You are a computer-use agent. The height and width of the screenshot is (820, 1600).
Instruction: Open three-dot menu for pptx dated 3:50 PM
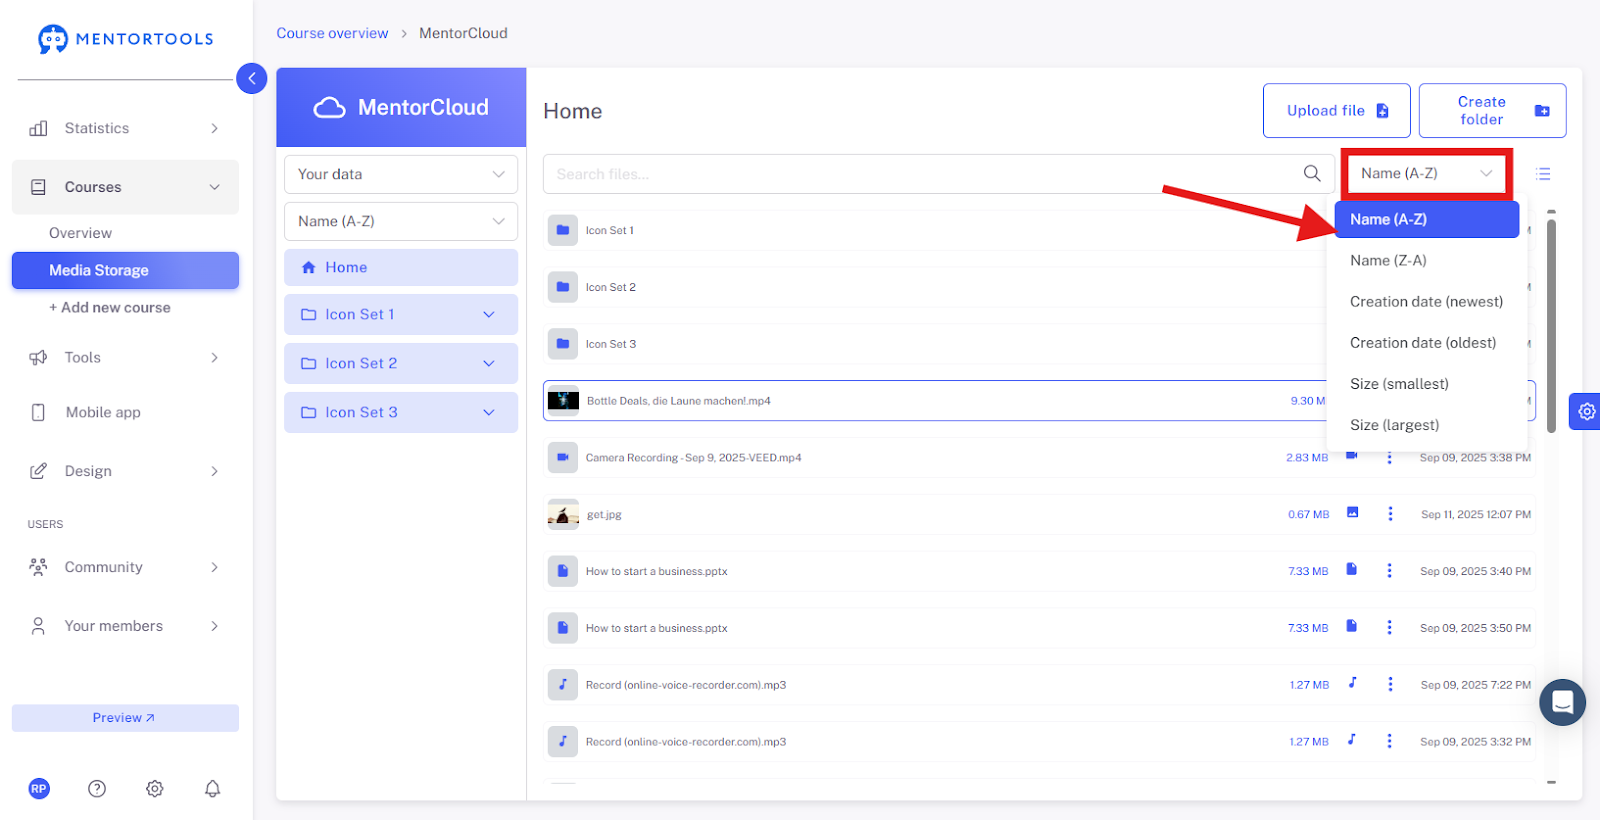click(1389, 628)
